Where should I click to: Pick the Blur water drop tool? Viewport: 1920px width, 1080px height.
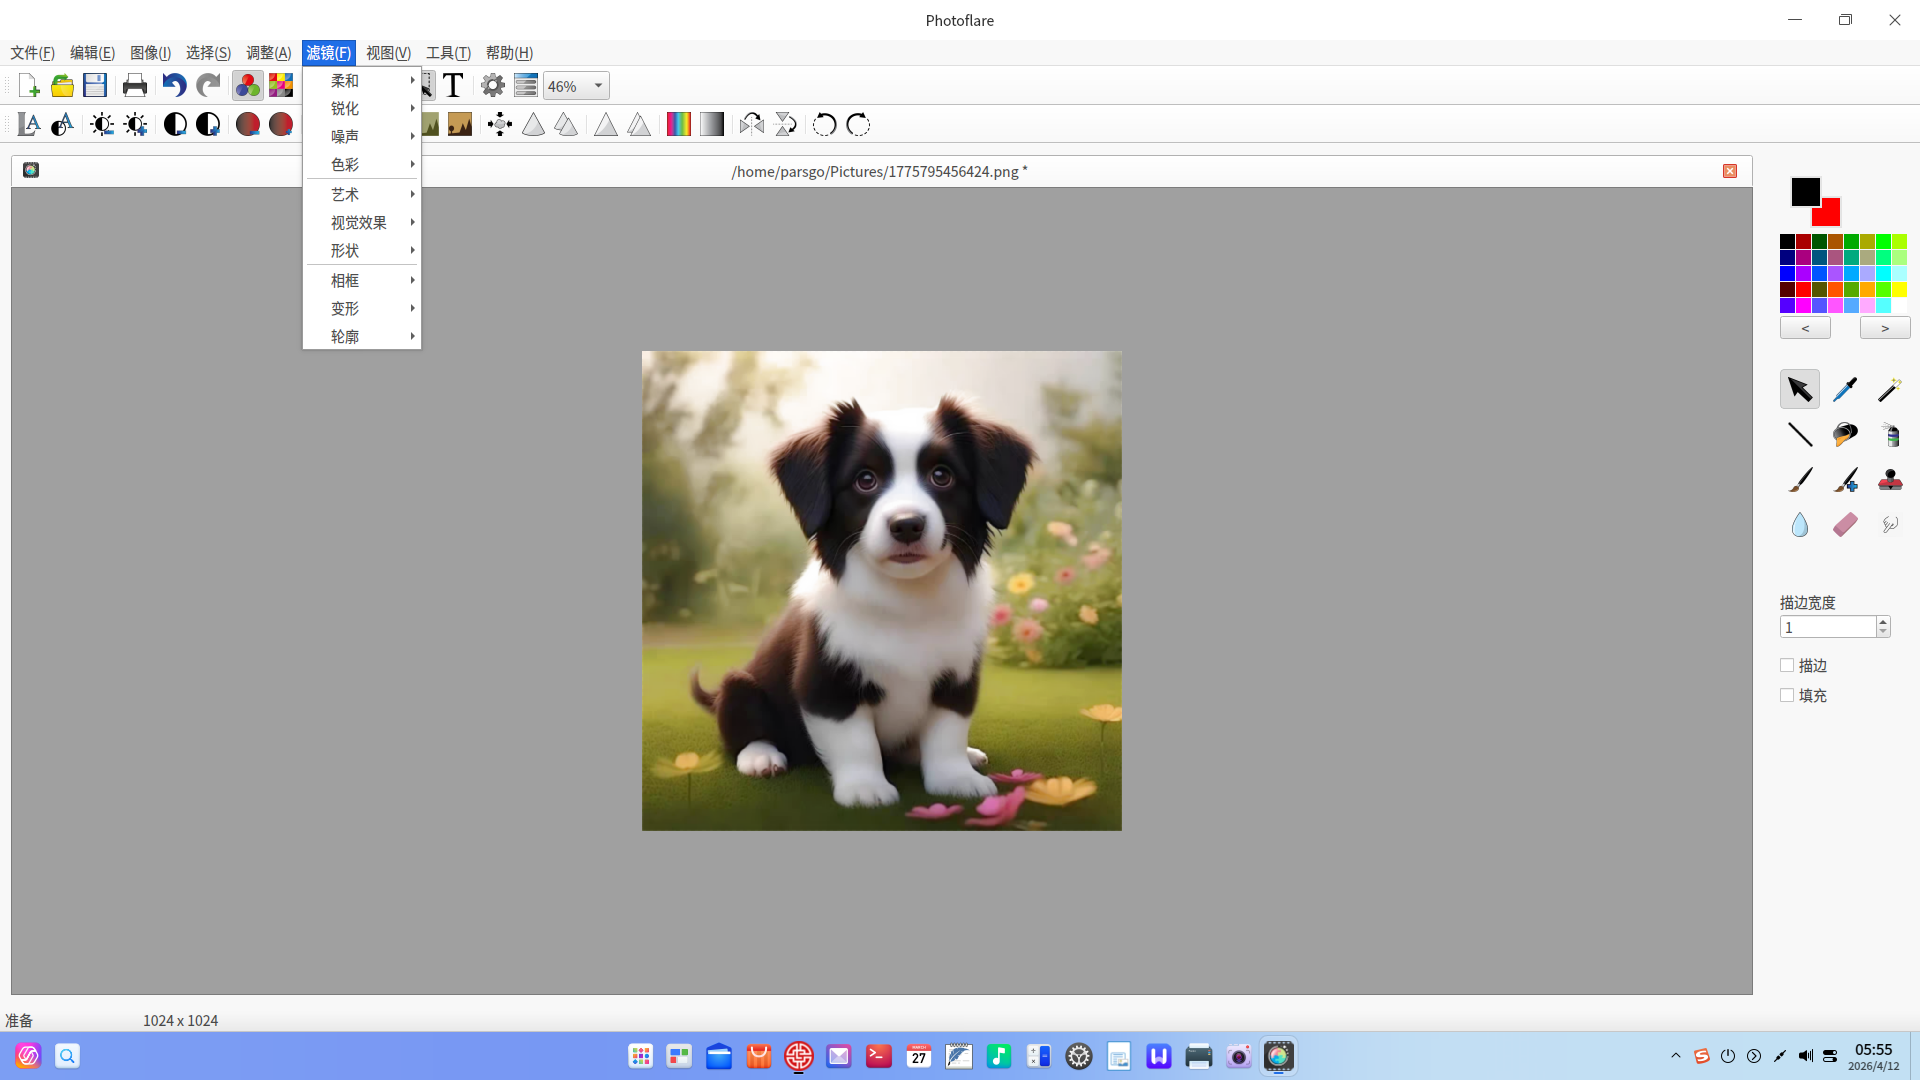pyautogui.click(x=1800, y=524)
